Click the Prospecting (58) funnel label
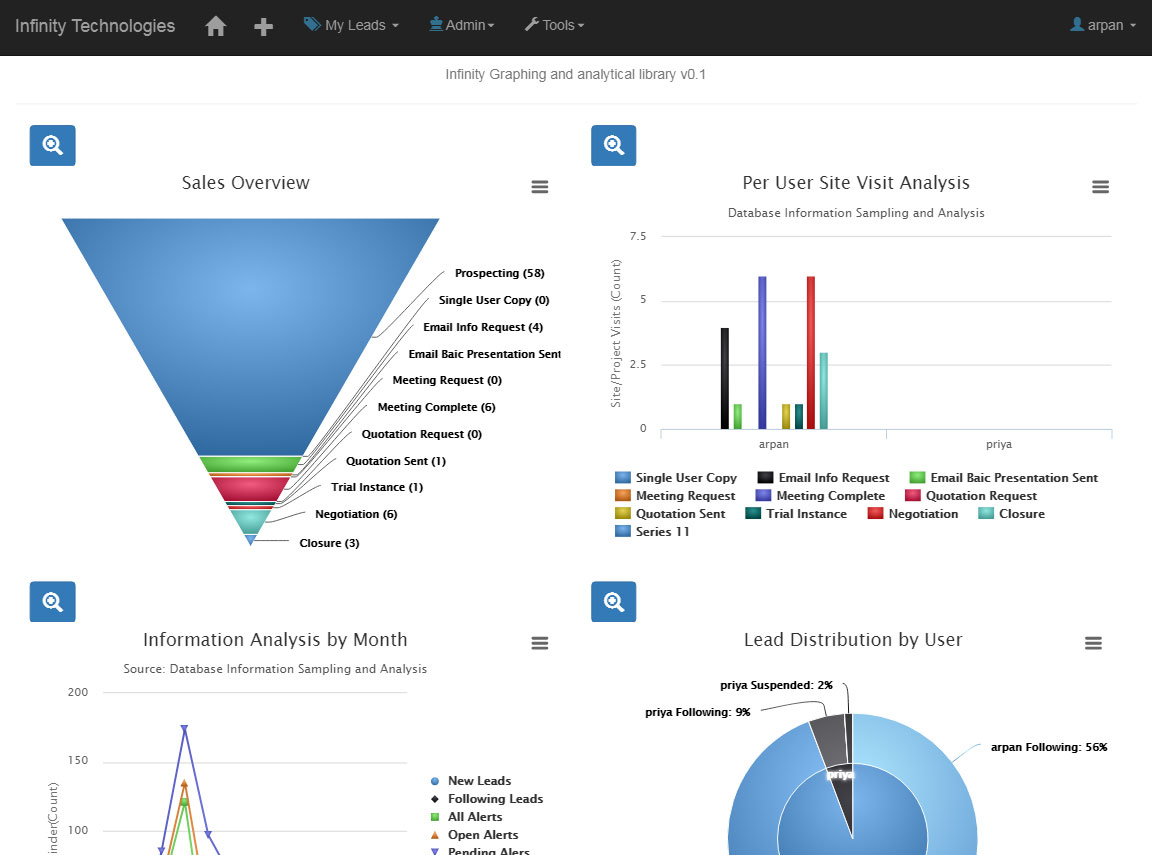The image size is (1152, 855). pyautogui.click(x=500, y=273)
